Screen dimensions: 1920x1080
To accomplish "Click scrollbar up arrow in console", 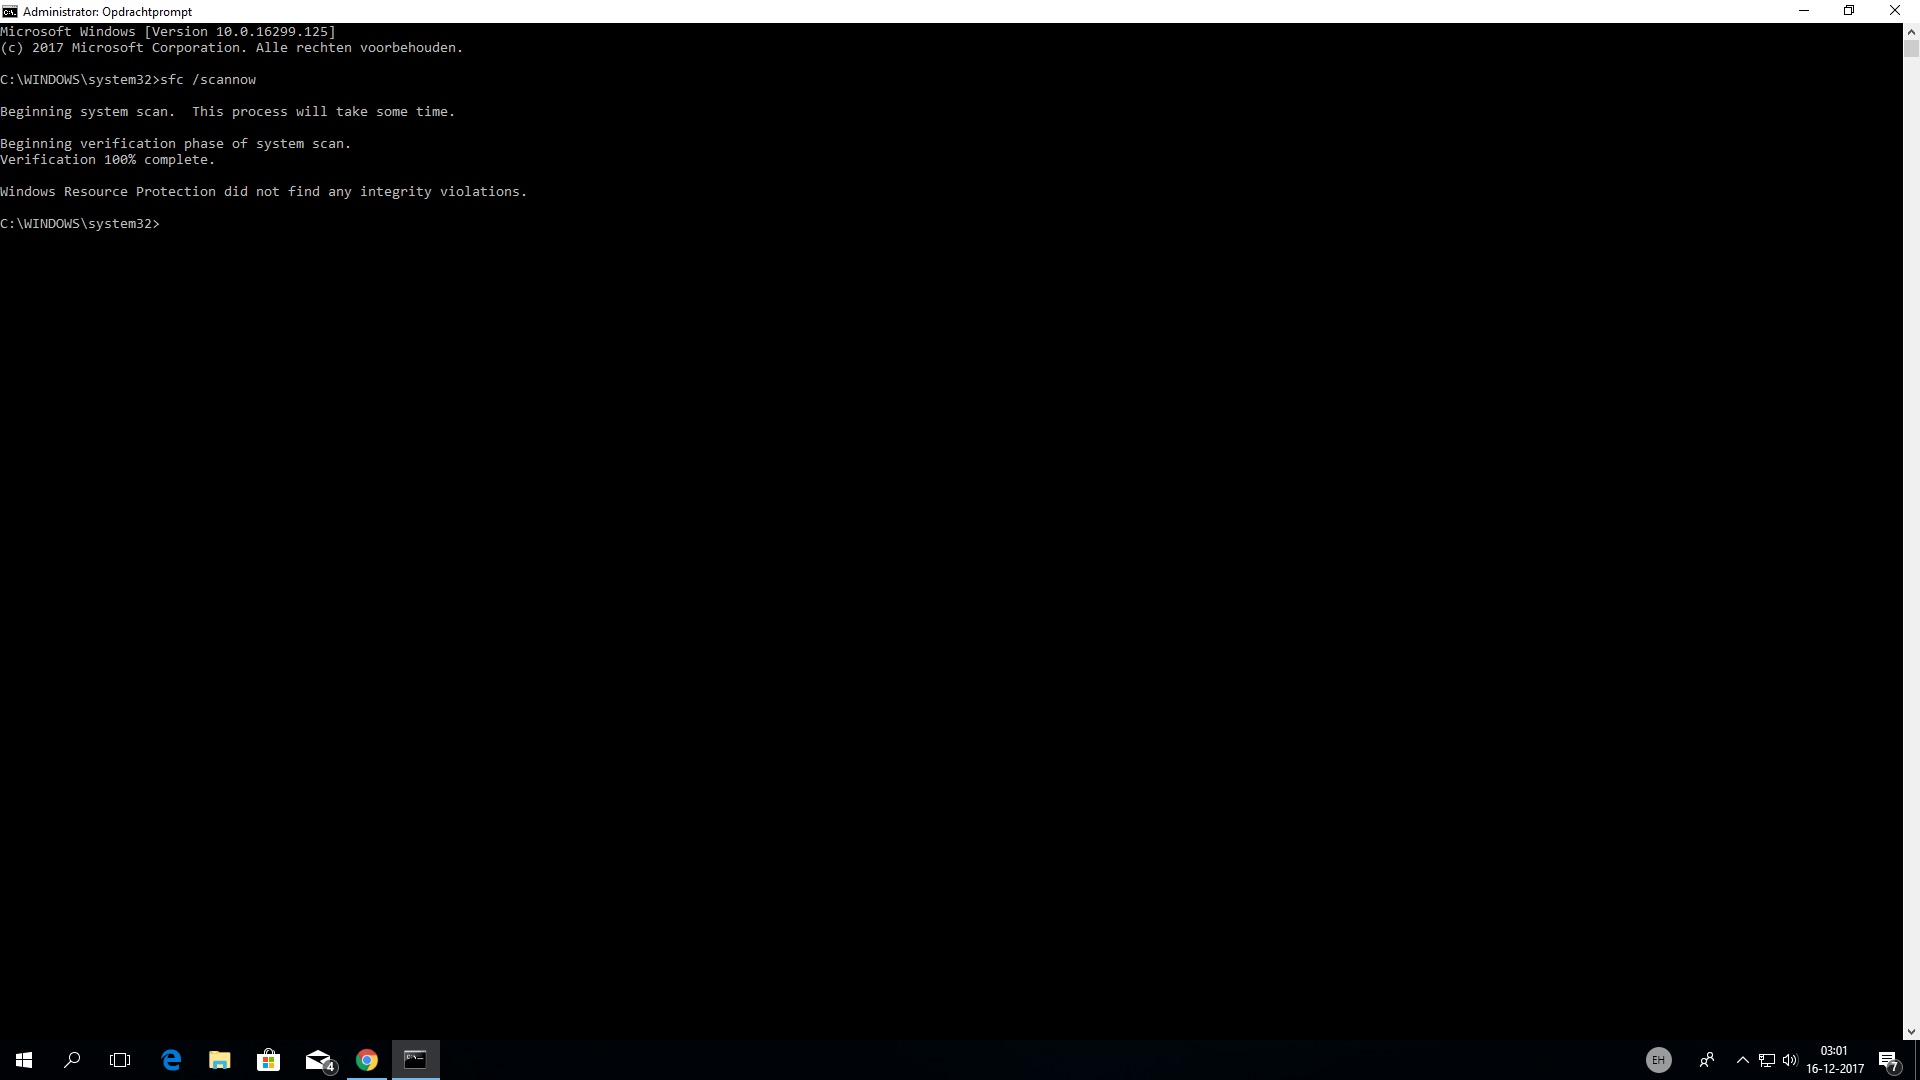I will (1911, 31).
